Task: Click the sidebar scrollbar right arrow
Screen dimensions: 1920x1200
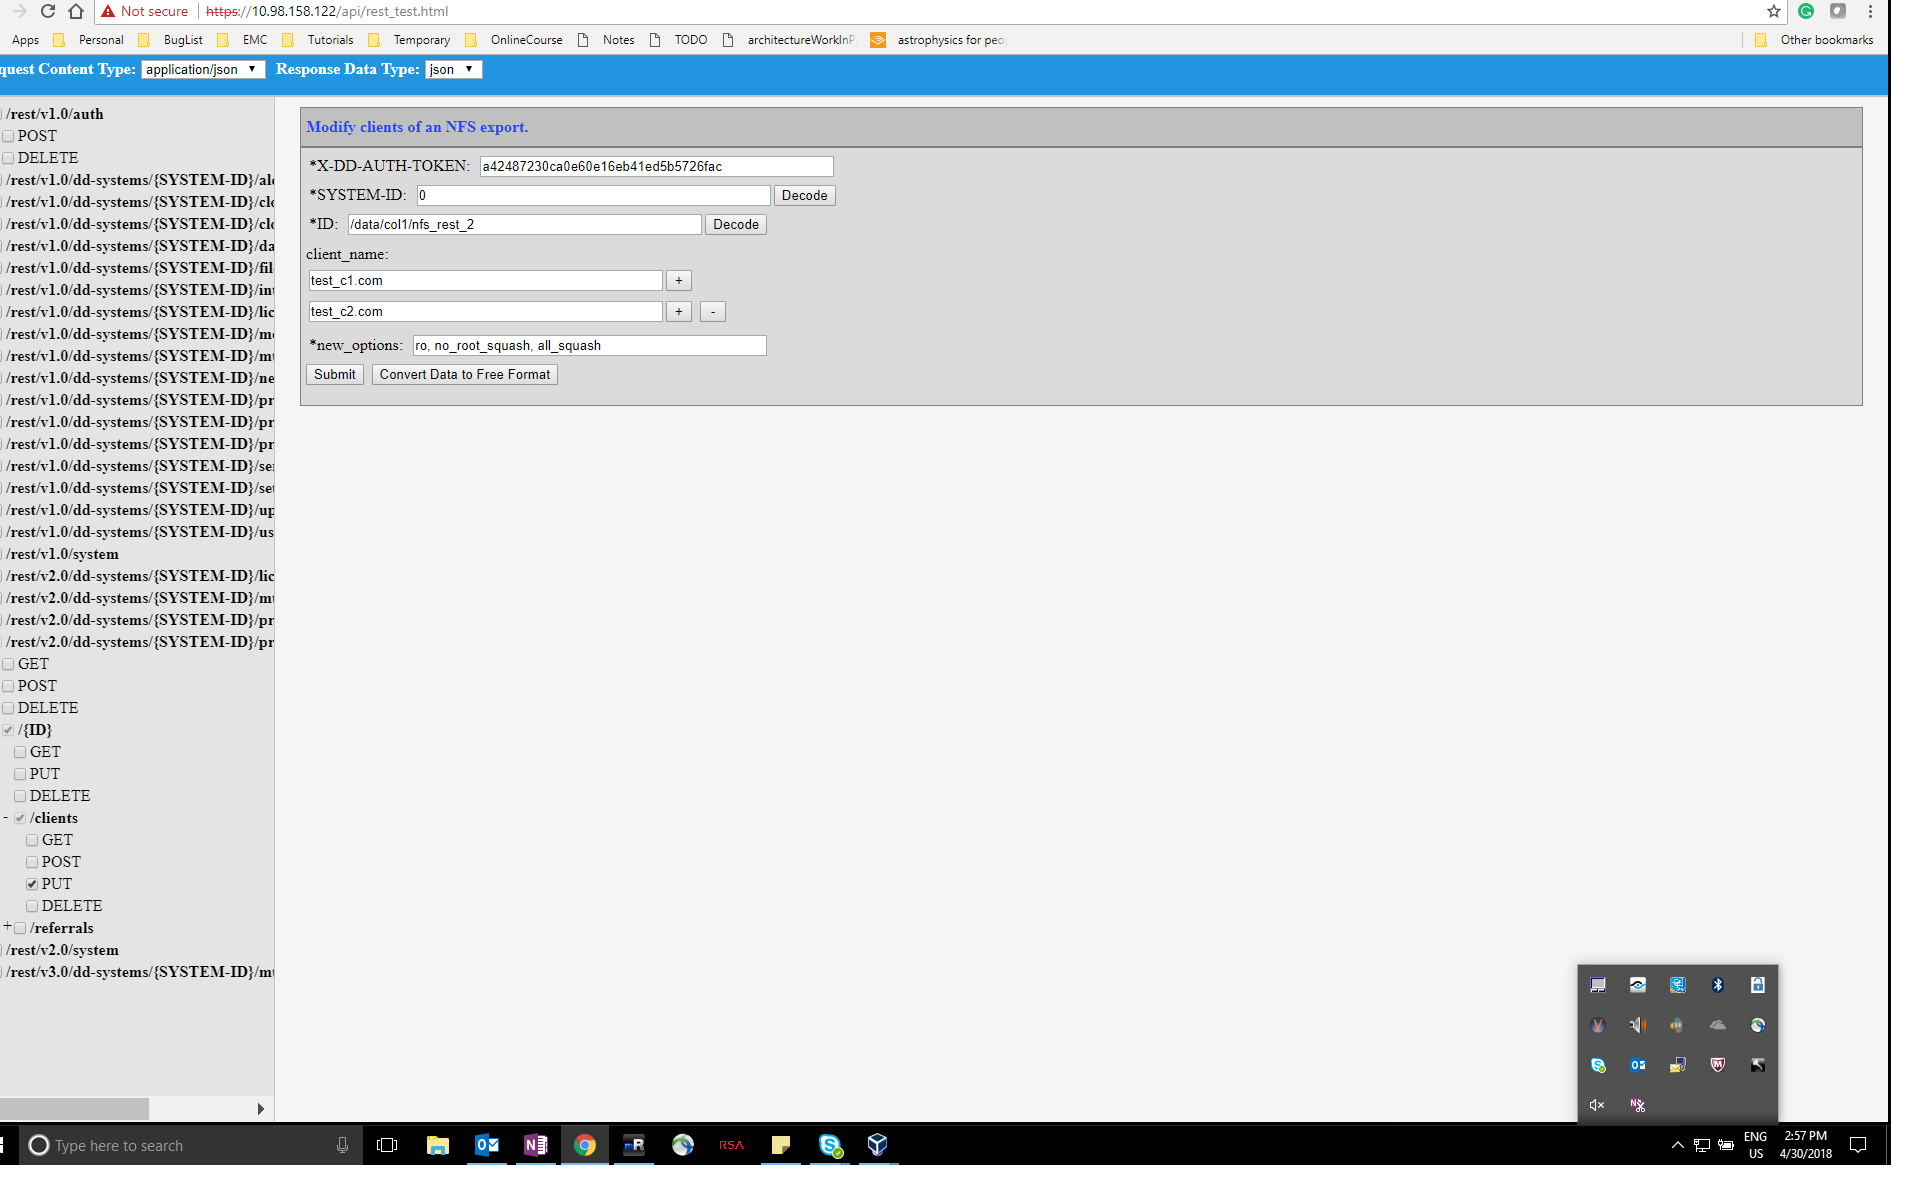Action: [x=260, y=1108]
